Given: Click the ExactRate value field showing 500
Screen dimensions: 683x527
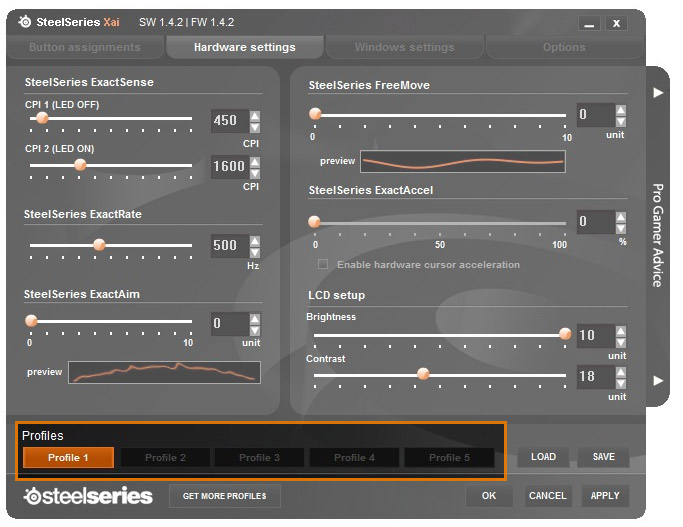Looking at the screenshot, I should (230, 246).
